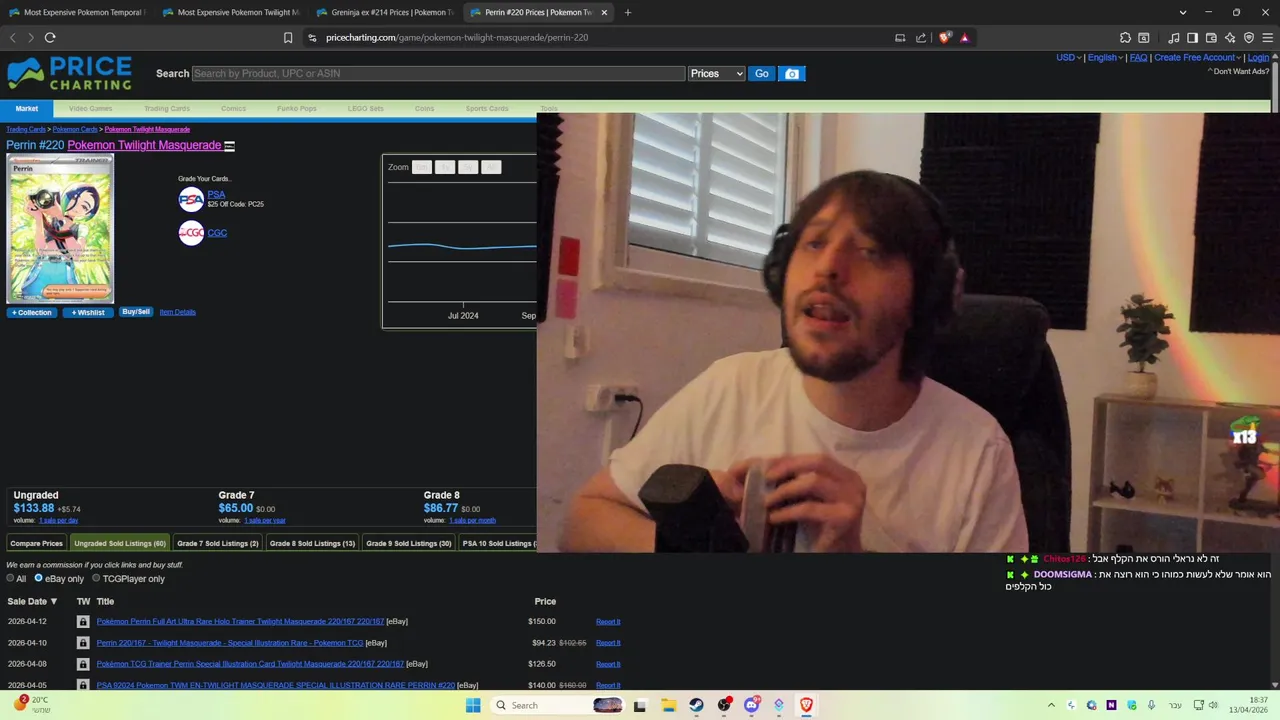This screenshot has width=1280, height=720.
Task: Click the lock icon on the 2026-04-08 sale row
Action: tap(83, 664)
